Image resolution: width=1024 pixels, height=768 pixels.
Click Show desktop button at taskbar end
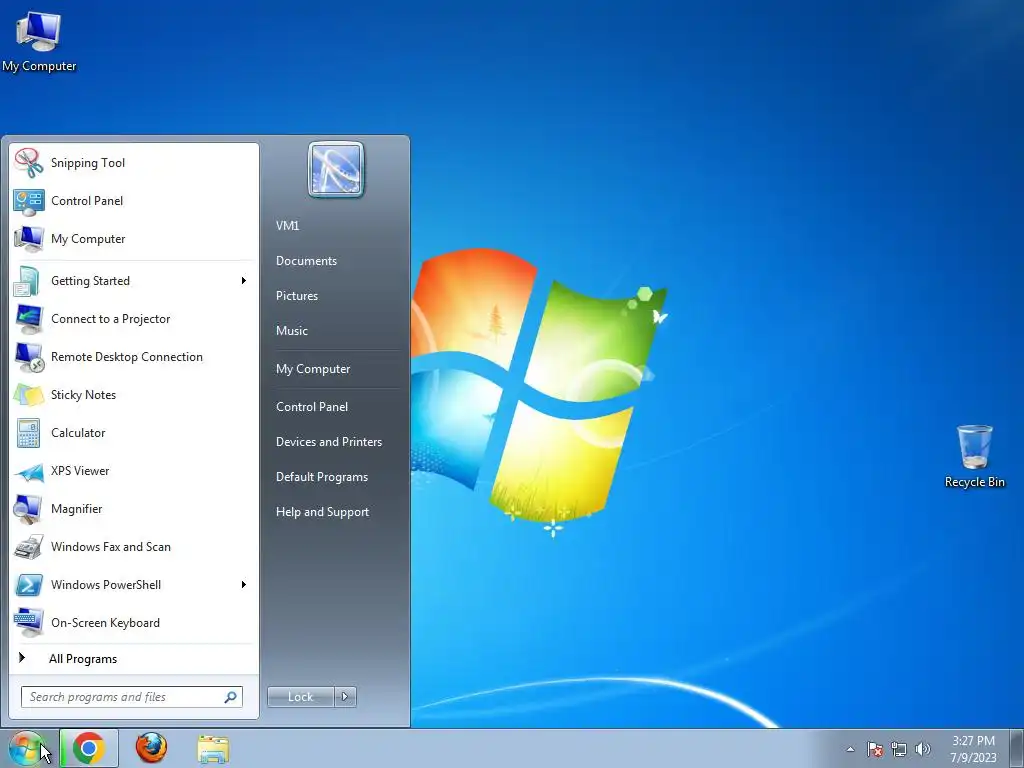(x=1017, y=748)
